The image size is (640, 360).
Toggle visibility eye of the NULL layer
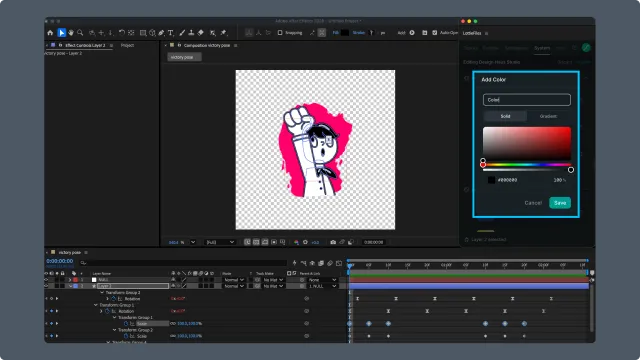(x=46, y=280)
